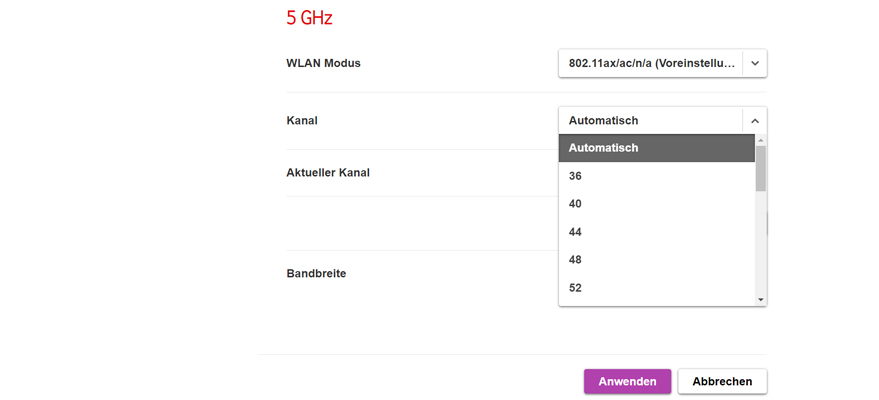Select channel 36 from the list
Screen dimensions: 879x400
[x=656, y=176]
